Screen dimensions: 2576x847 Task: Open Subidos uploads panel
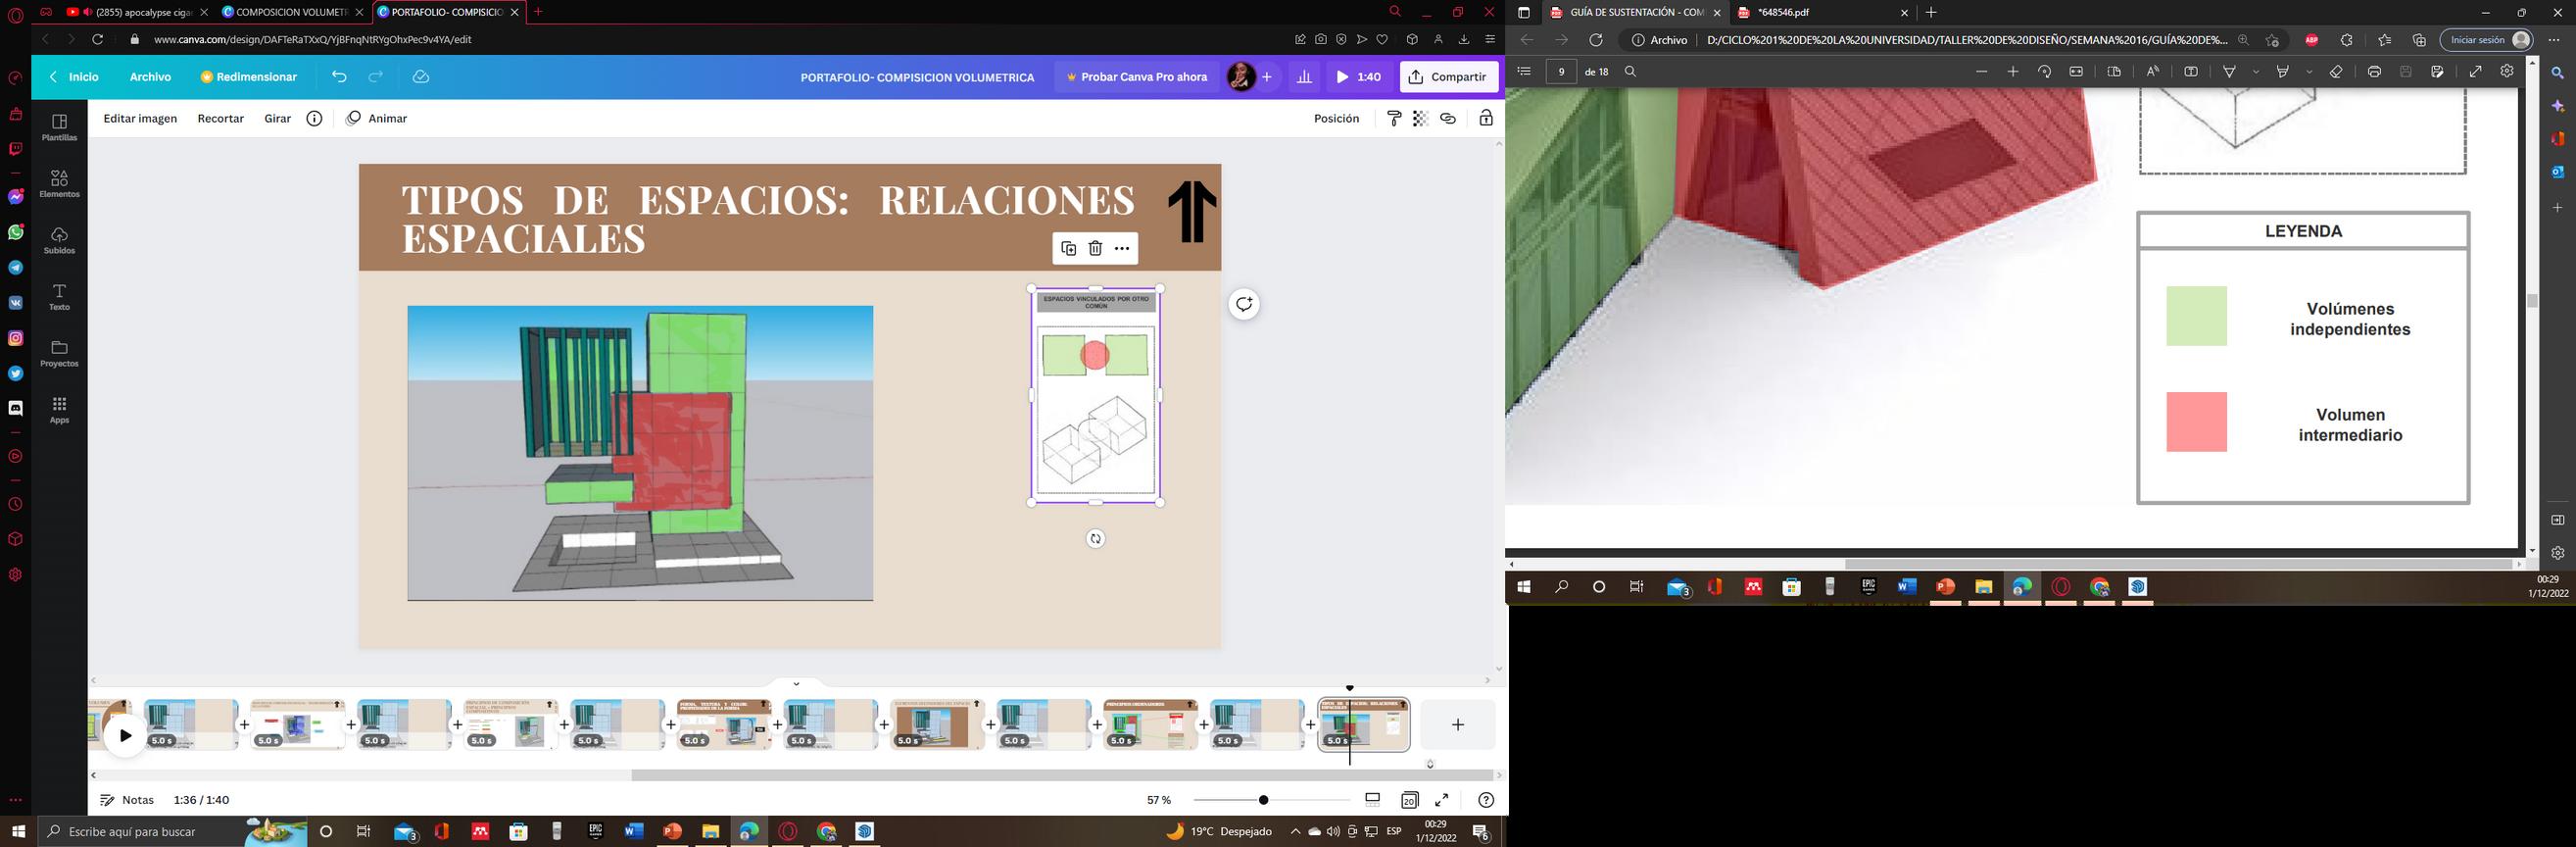coord(59,240)
